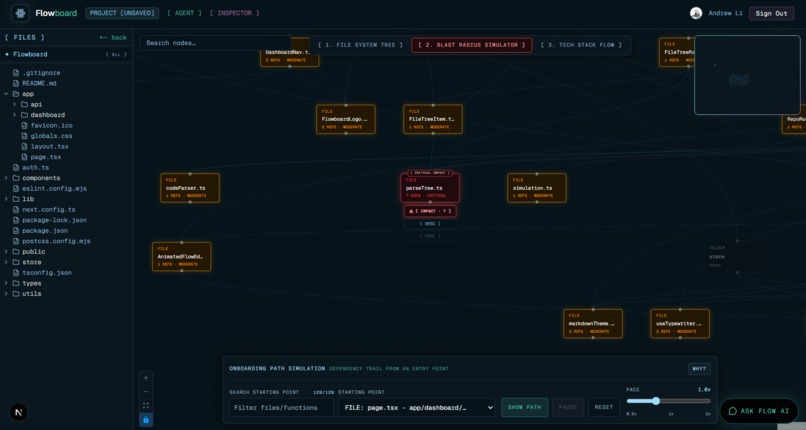Viewport: 806px width, 430px height.
Task: Click the .gitignore file icon
Action: click(x=16, y=73)
